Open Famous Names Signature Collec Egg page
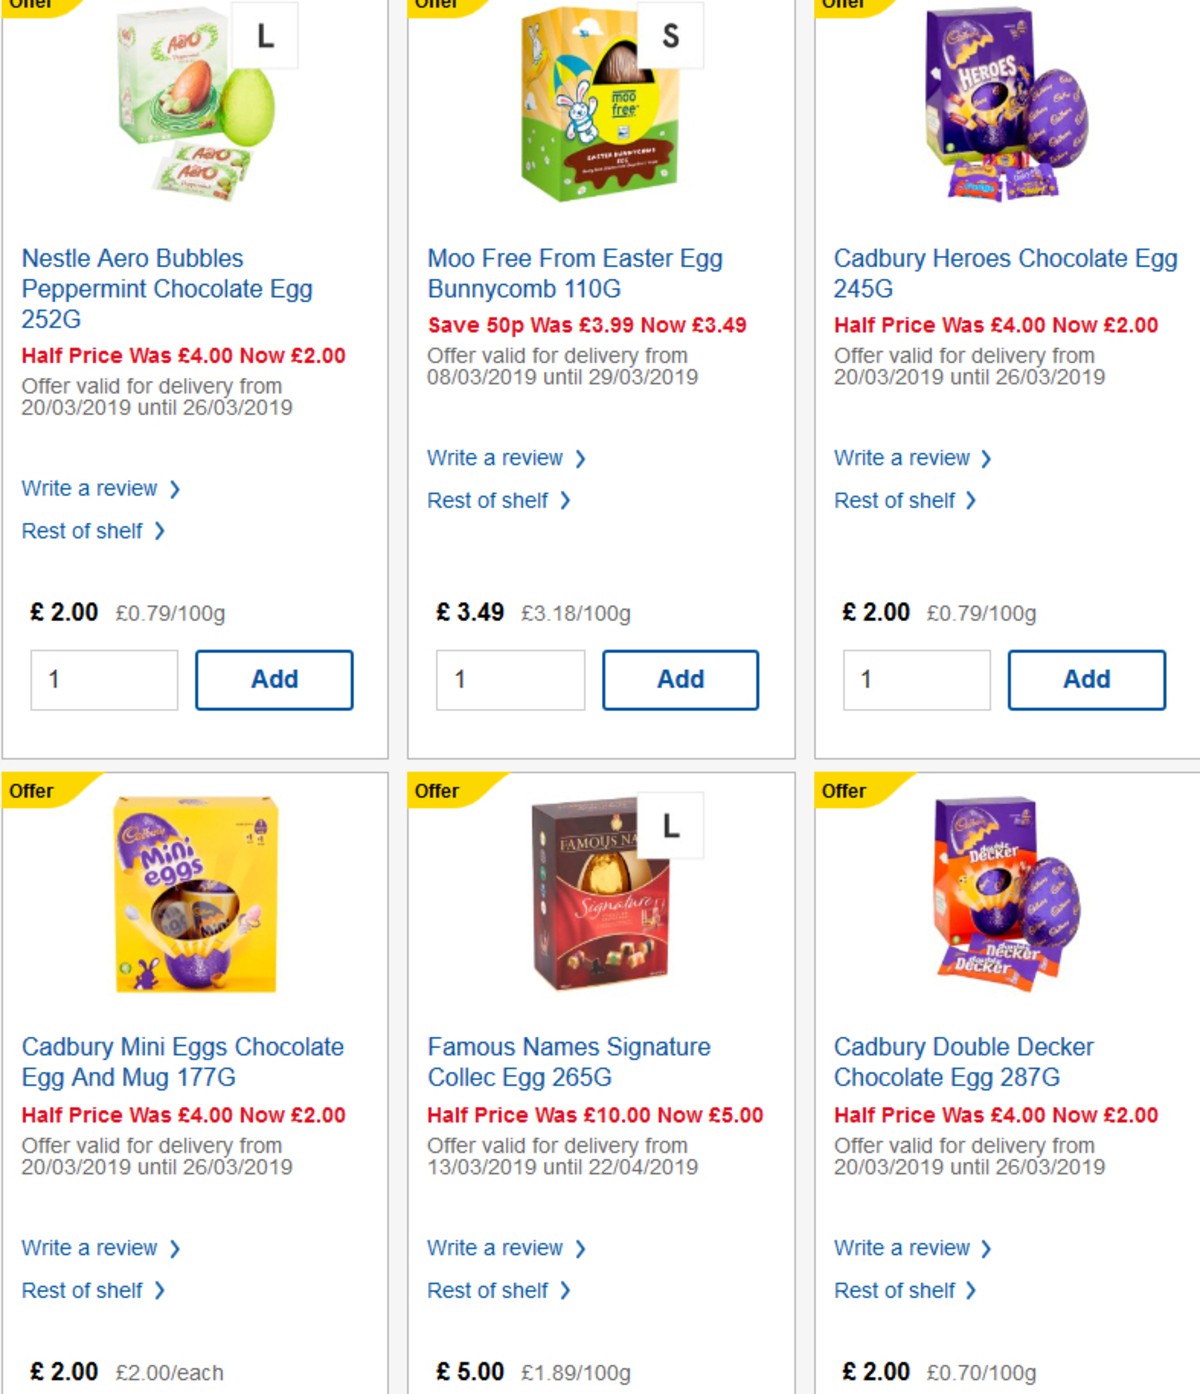Viewport: 1200px width, 1394px height. pyautogui.click(x=568, y=1062)
